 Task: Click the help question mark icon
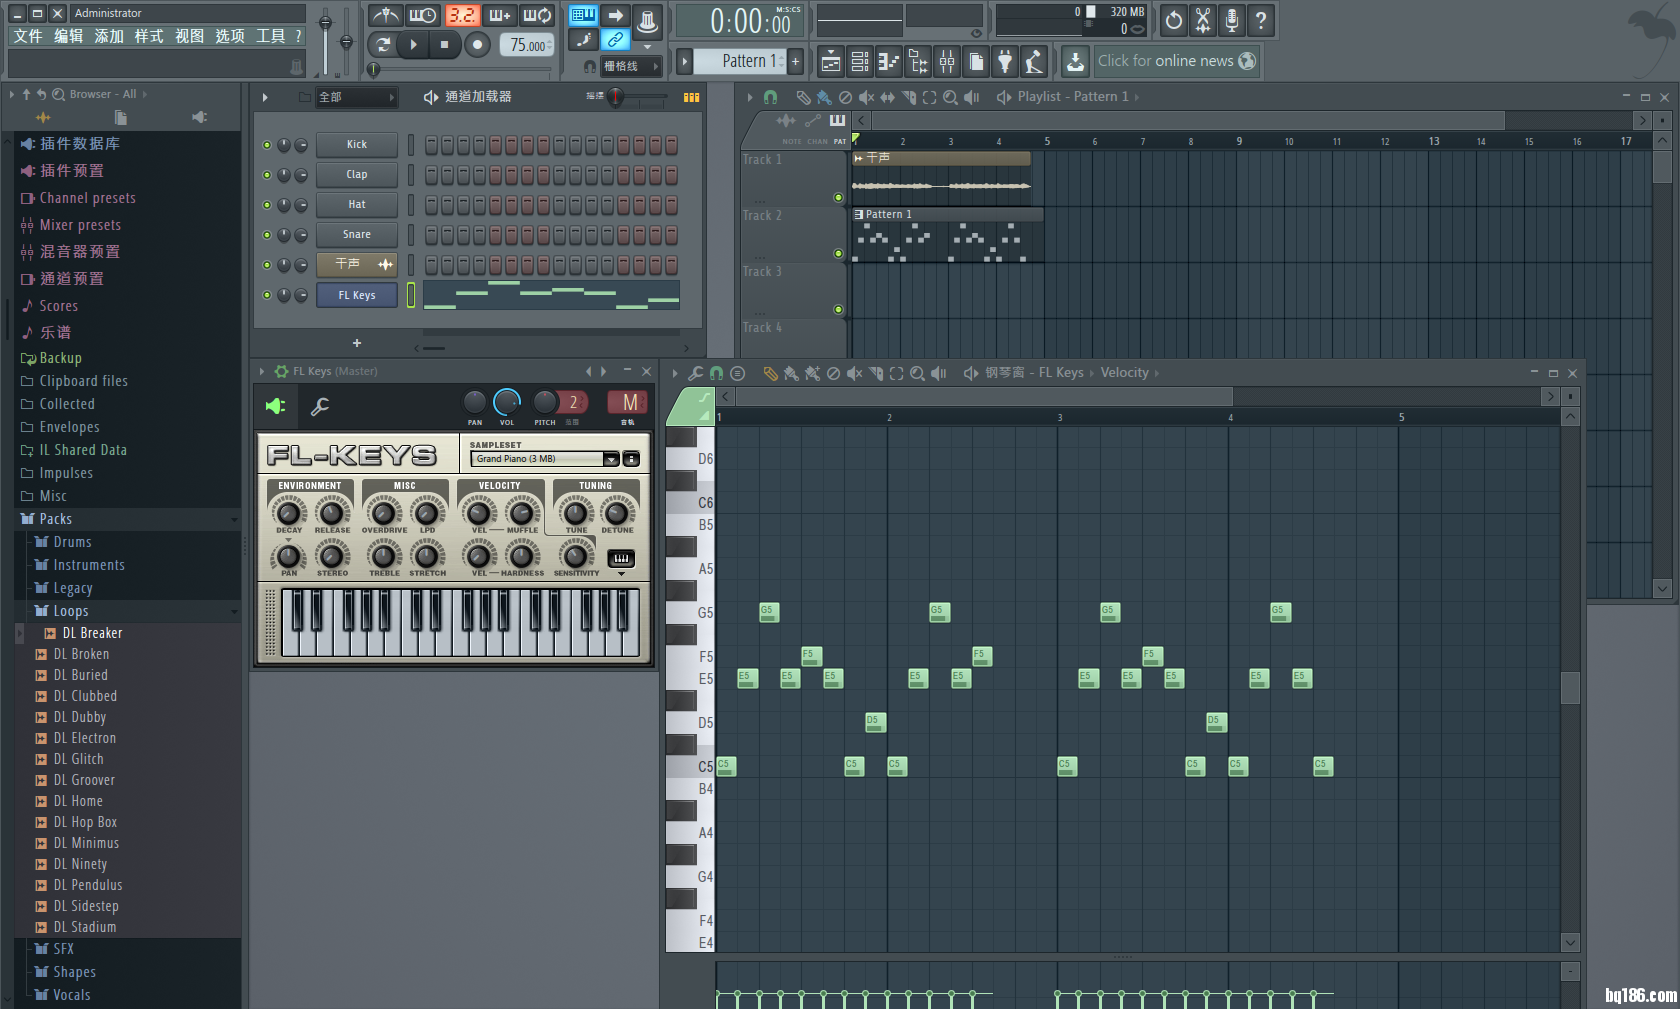click(1261, 20)
